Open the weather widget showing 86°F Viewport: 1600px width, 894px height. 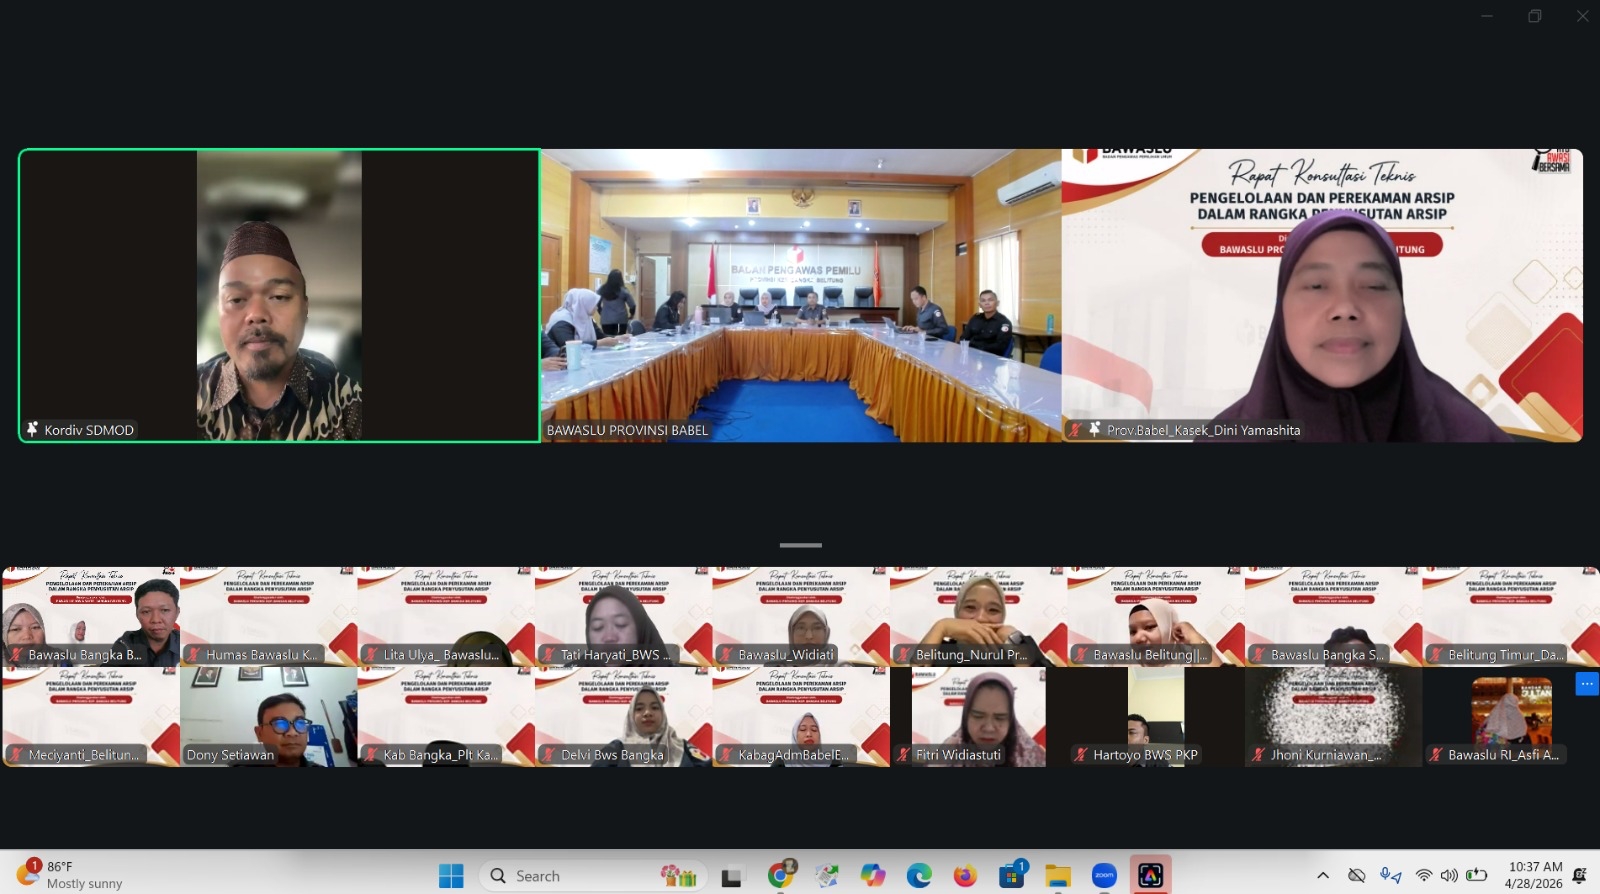tap(70, 875)
